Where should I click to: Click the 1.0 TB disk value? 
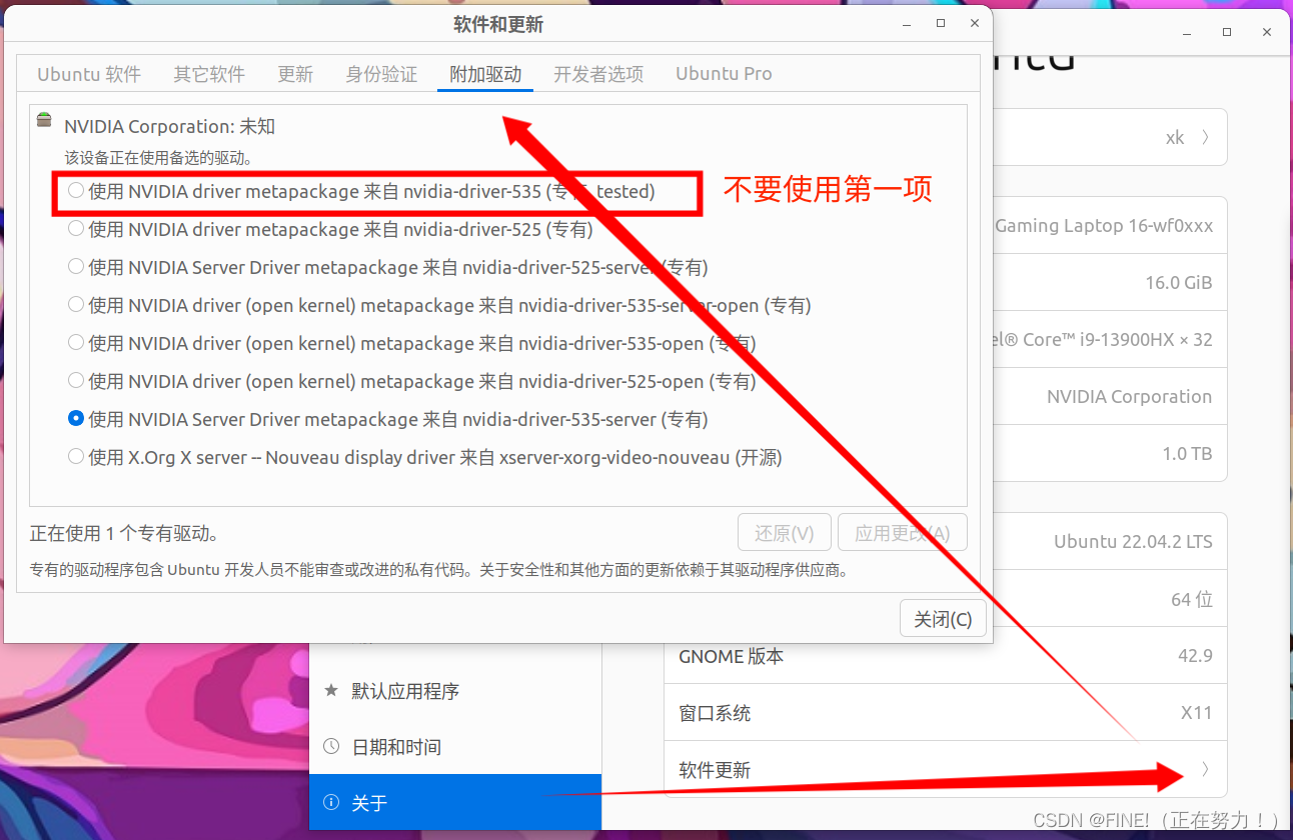1187,454
